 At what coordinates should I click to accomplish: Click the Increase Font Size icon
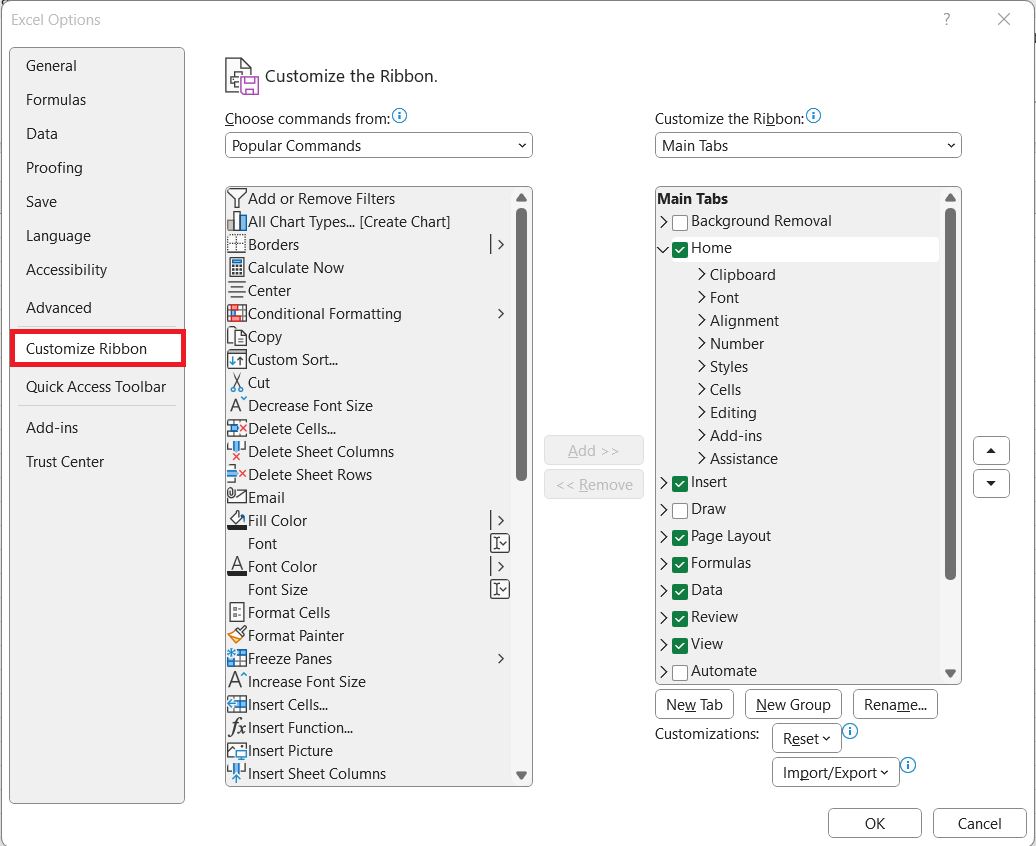237,681
